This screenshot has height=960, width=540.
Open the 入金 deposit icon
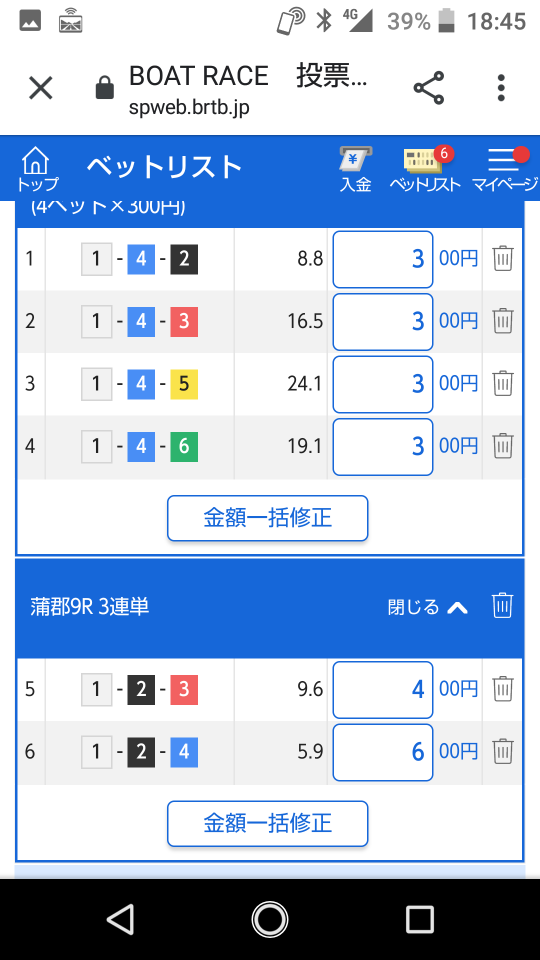click(x=356, y=168)
